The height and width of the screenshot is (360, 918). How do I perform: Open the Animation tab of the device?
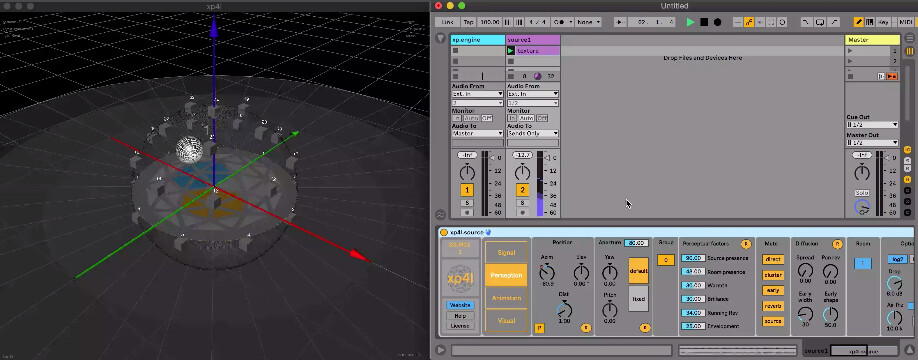coord(506,298)
